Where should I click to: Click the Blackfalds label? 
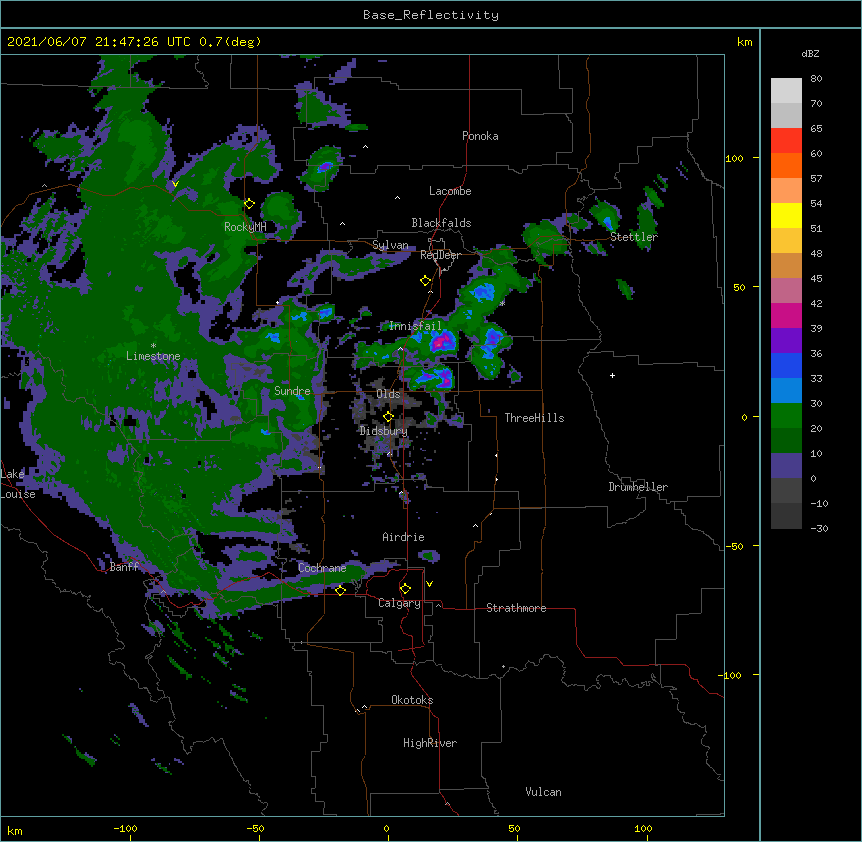click(x=441, y=223)
